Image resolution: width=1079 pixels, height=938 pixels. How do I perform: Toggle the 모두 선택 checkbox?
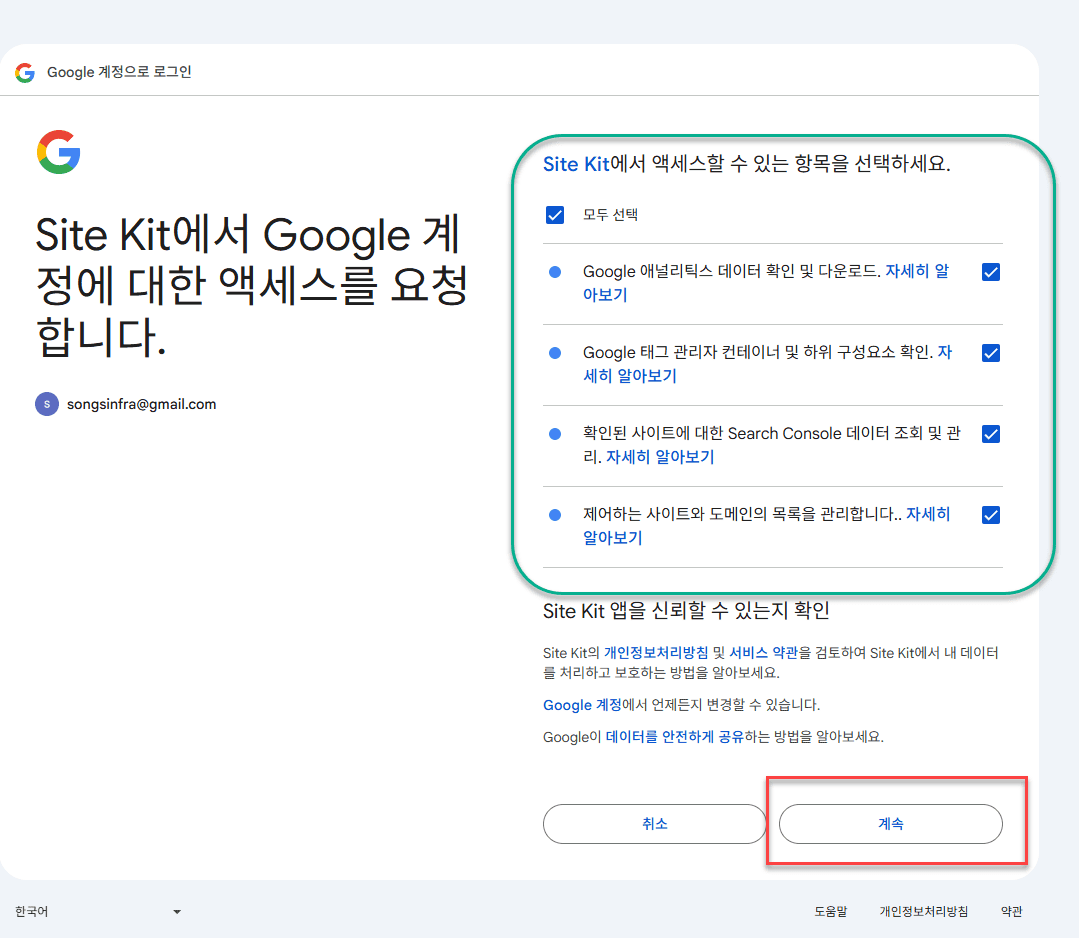pyautogui.click(x=555, y=215)
